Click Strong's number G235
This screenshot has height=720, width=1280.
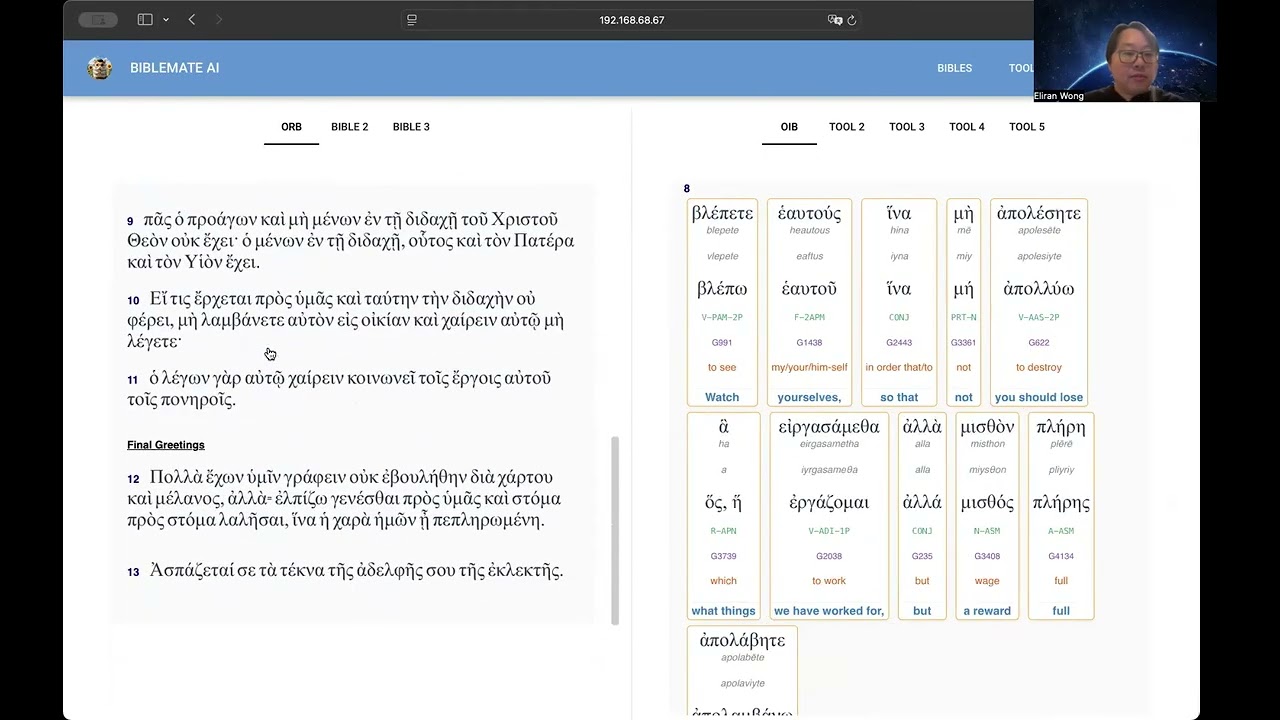pyautogui.click(x=922, y=556)
